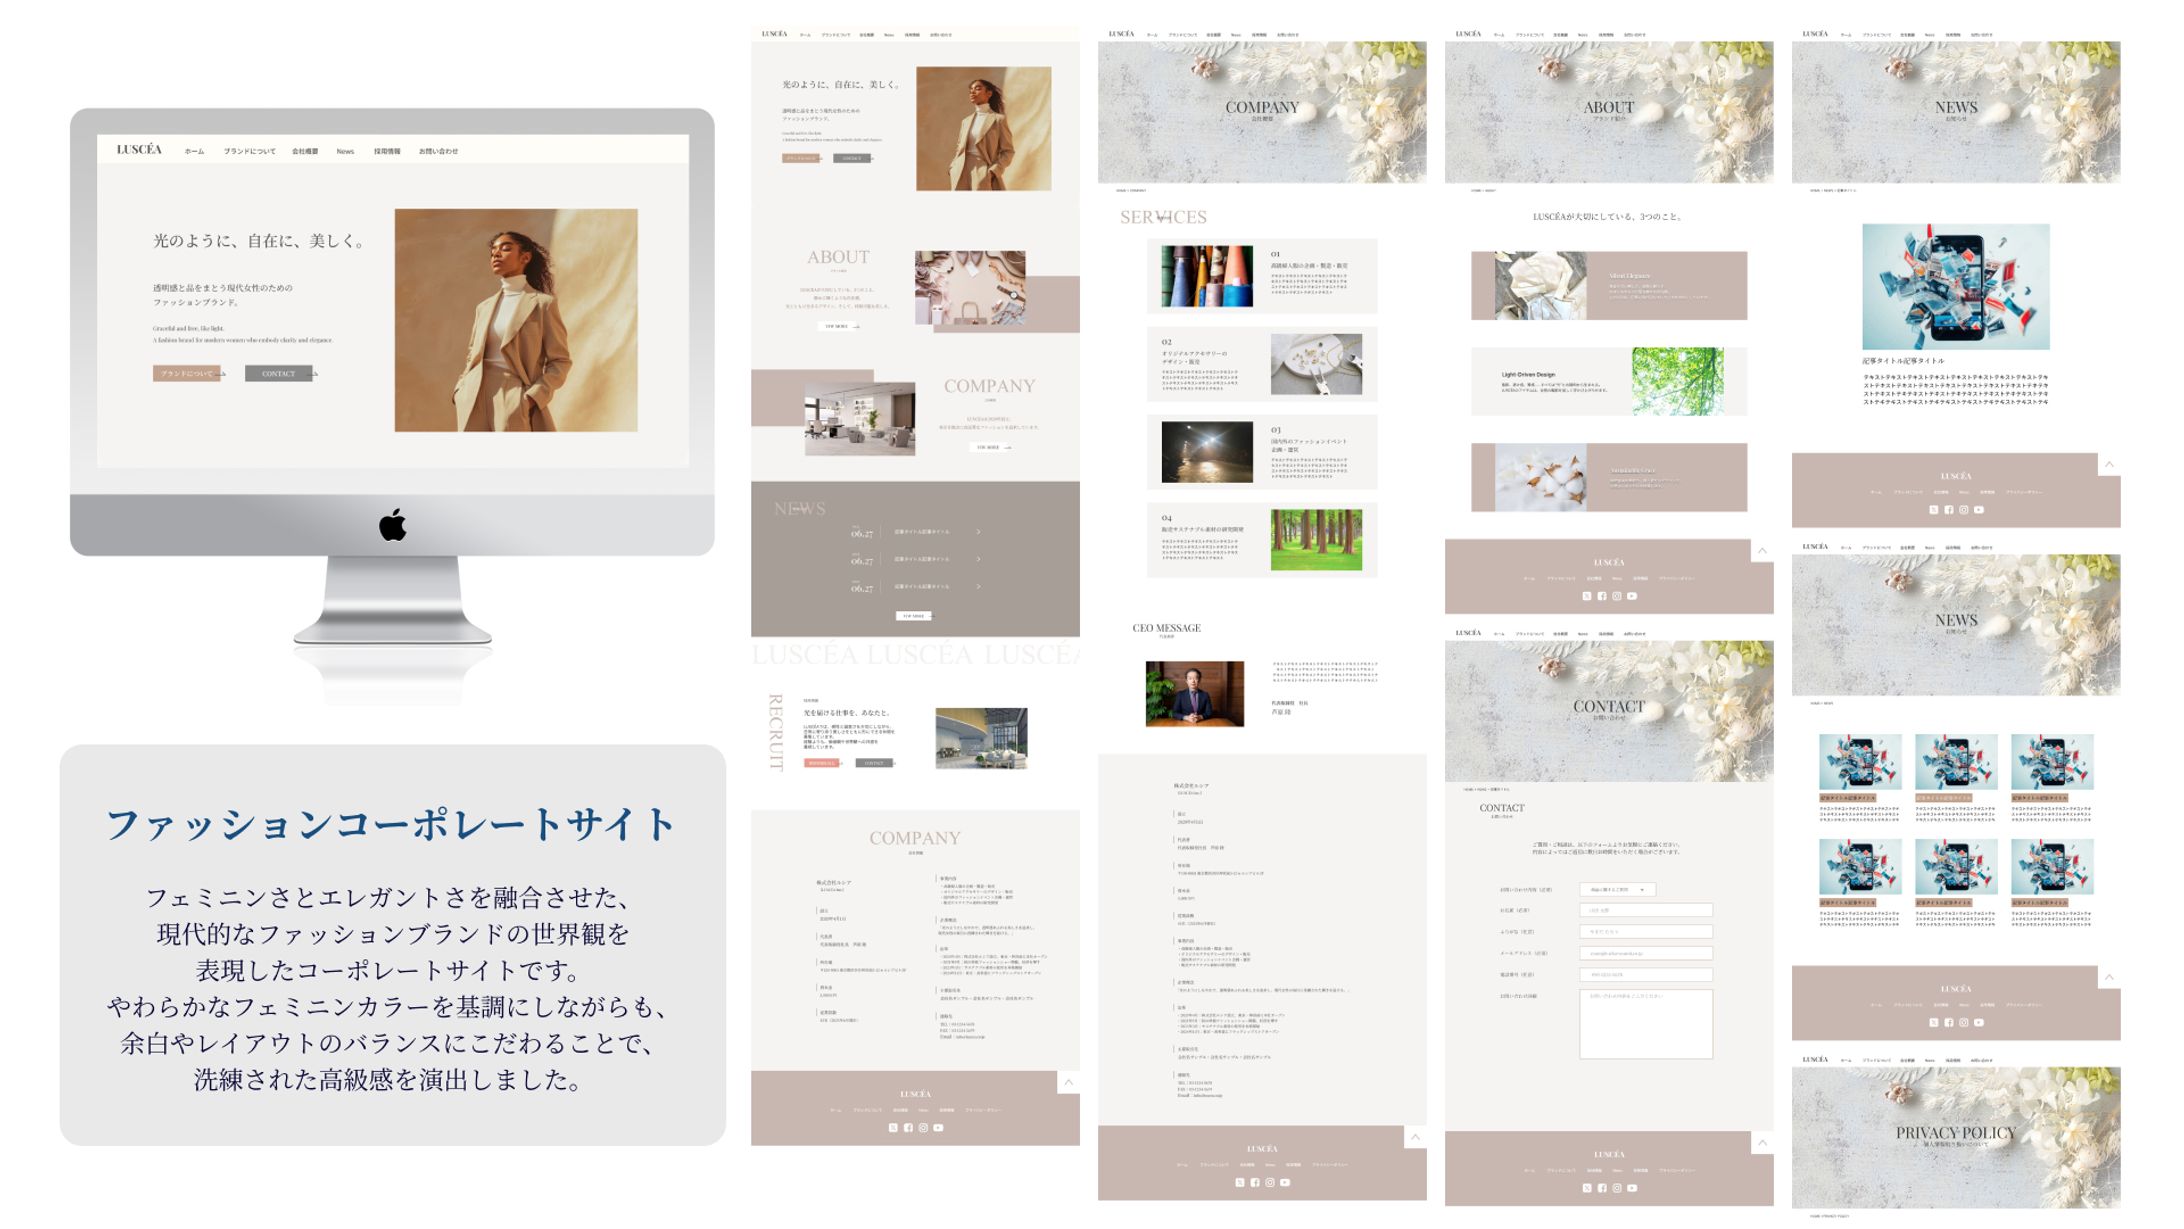Click the inquiry message textarea in the contact form

pyautogui.click(x=1646, y=1025)
